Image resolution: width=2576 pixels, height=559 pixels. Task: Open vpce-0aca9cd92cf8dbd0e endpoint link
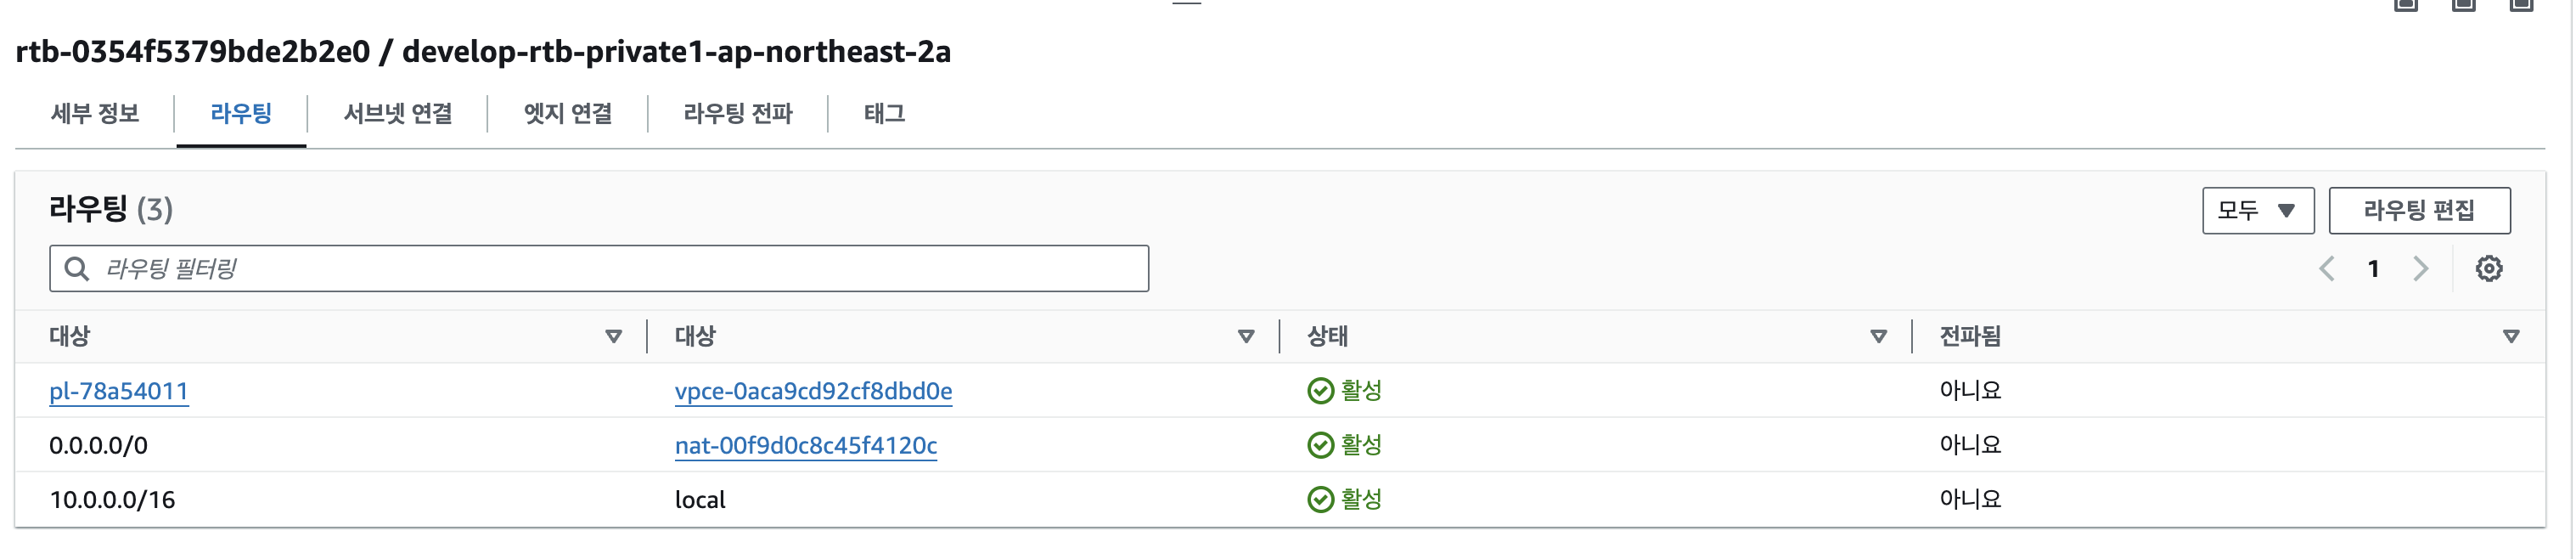[813, 391]
